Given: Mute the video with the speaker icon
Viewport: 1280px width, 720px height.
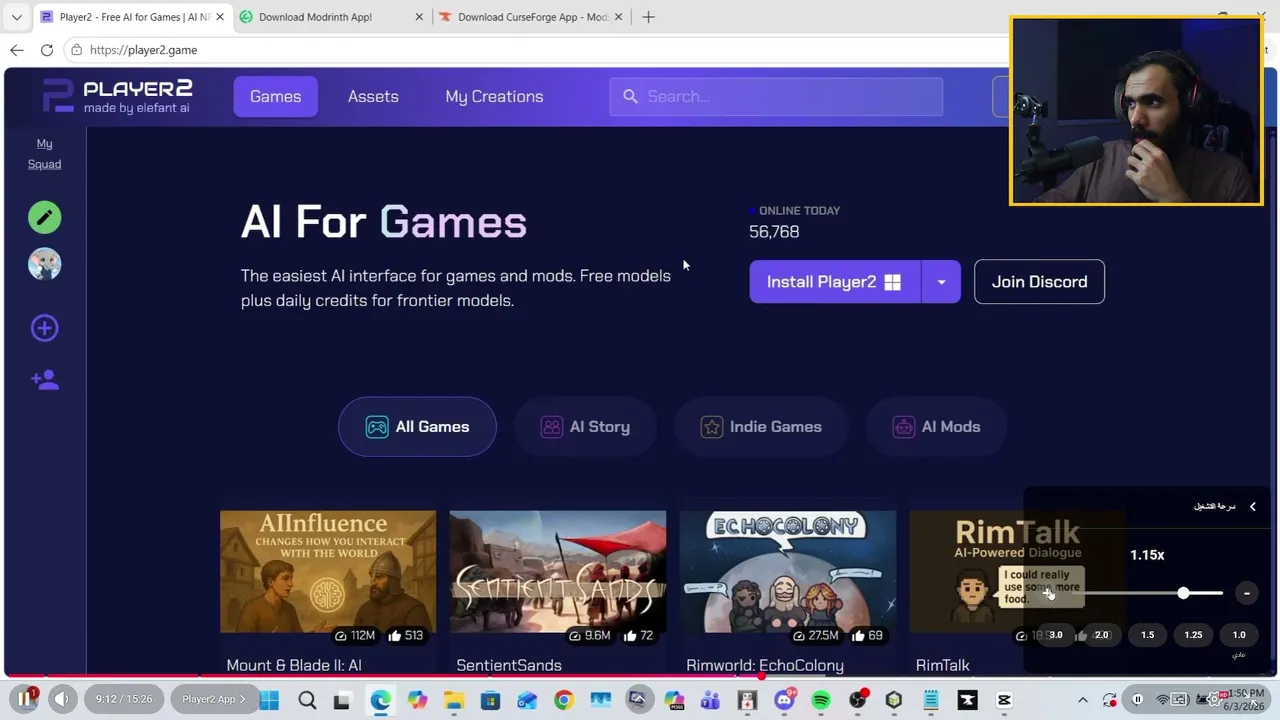Looking at the screenshot, I should click(x=61, y=699).
